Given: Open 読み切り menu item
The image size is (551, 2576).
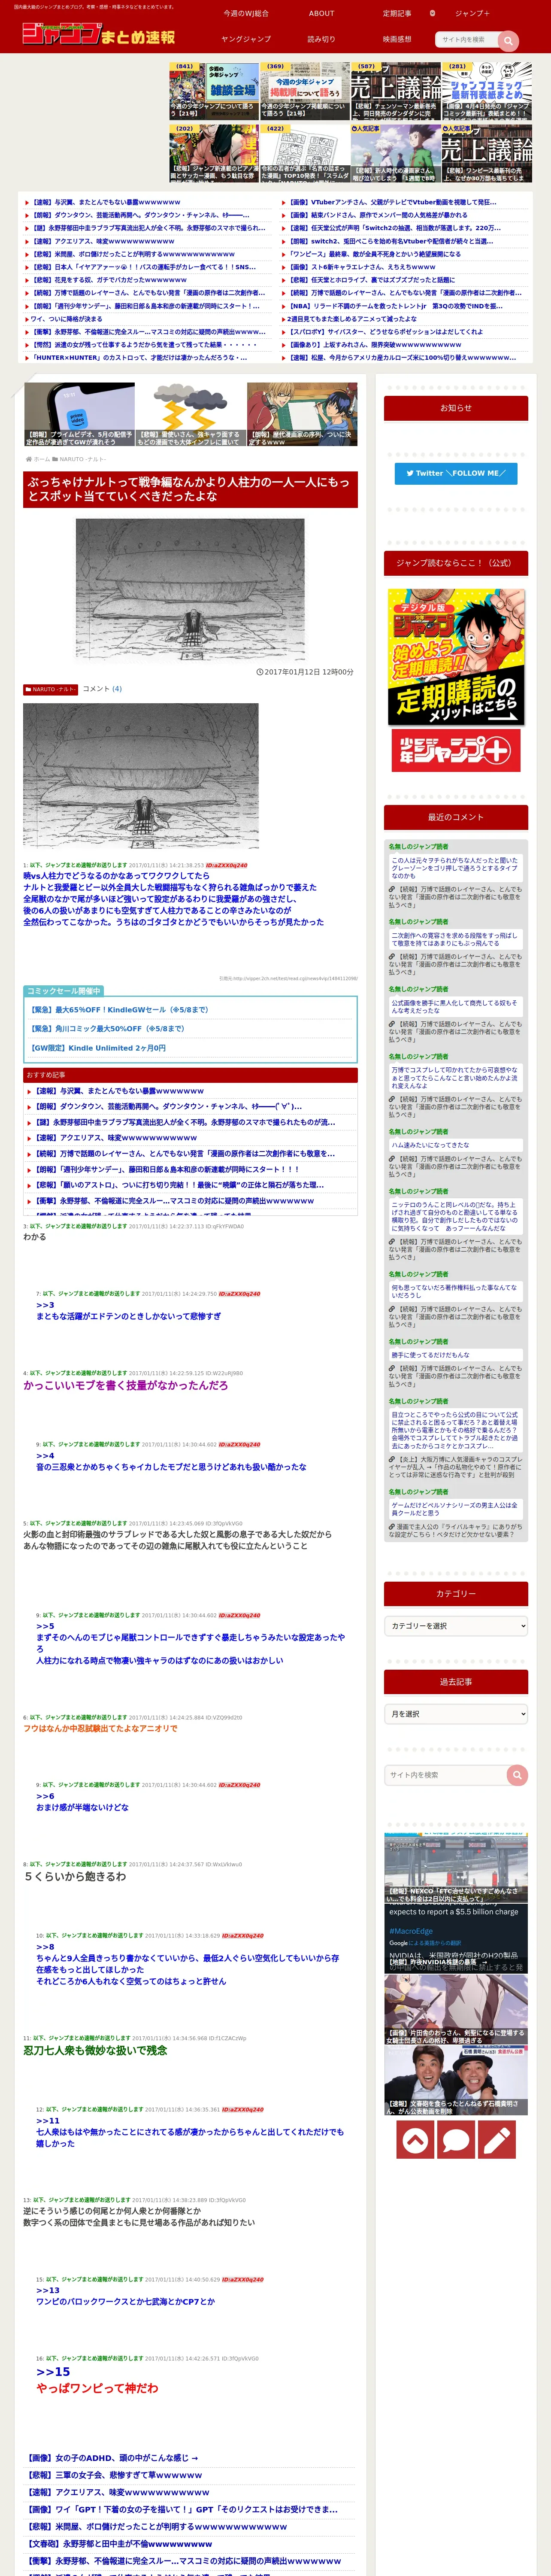Looking at the screenshot, I should click(x=322, y=39).
